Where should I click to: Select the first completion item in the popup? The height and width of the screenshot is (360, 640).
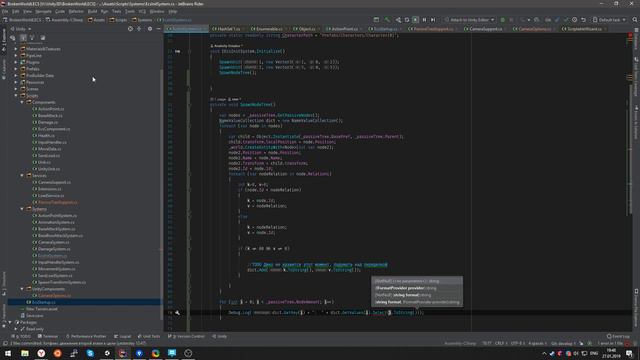coord(417,281)
